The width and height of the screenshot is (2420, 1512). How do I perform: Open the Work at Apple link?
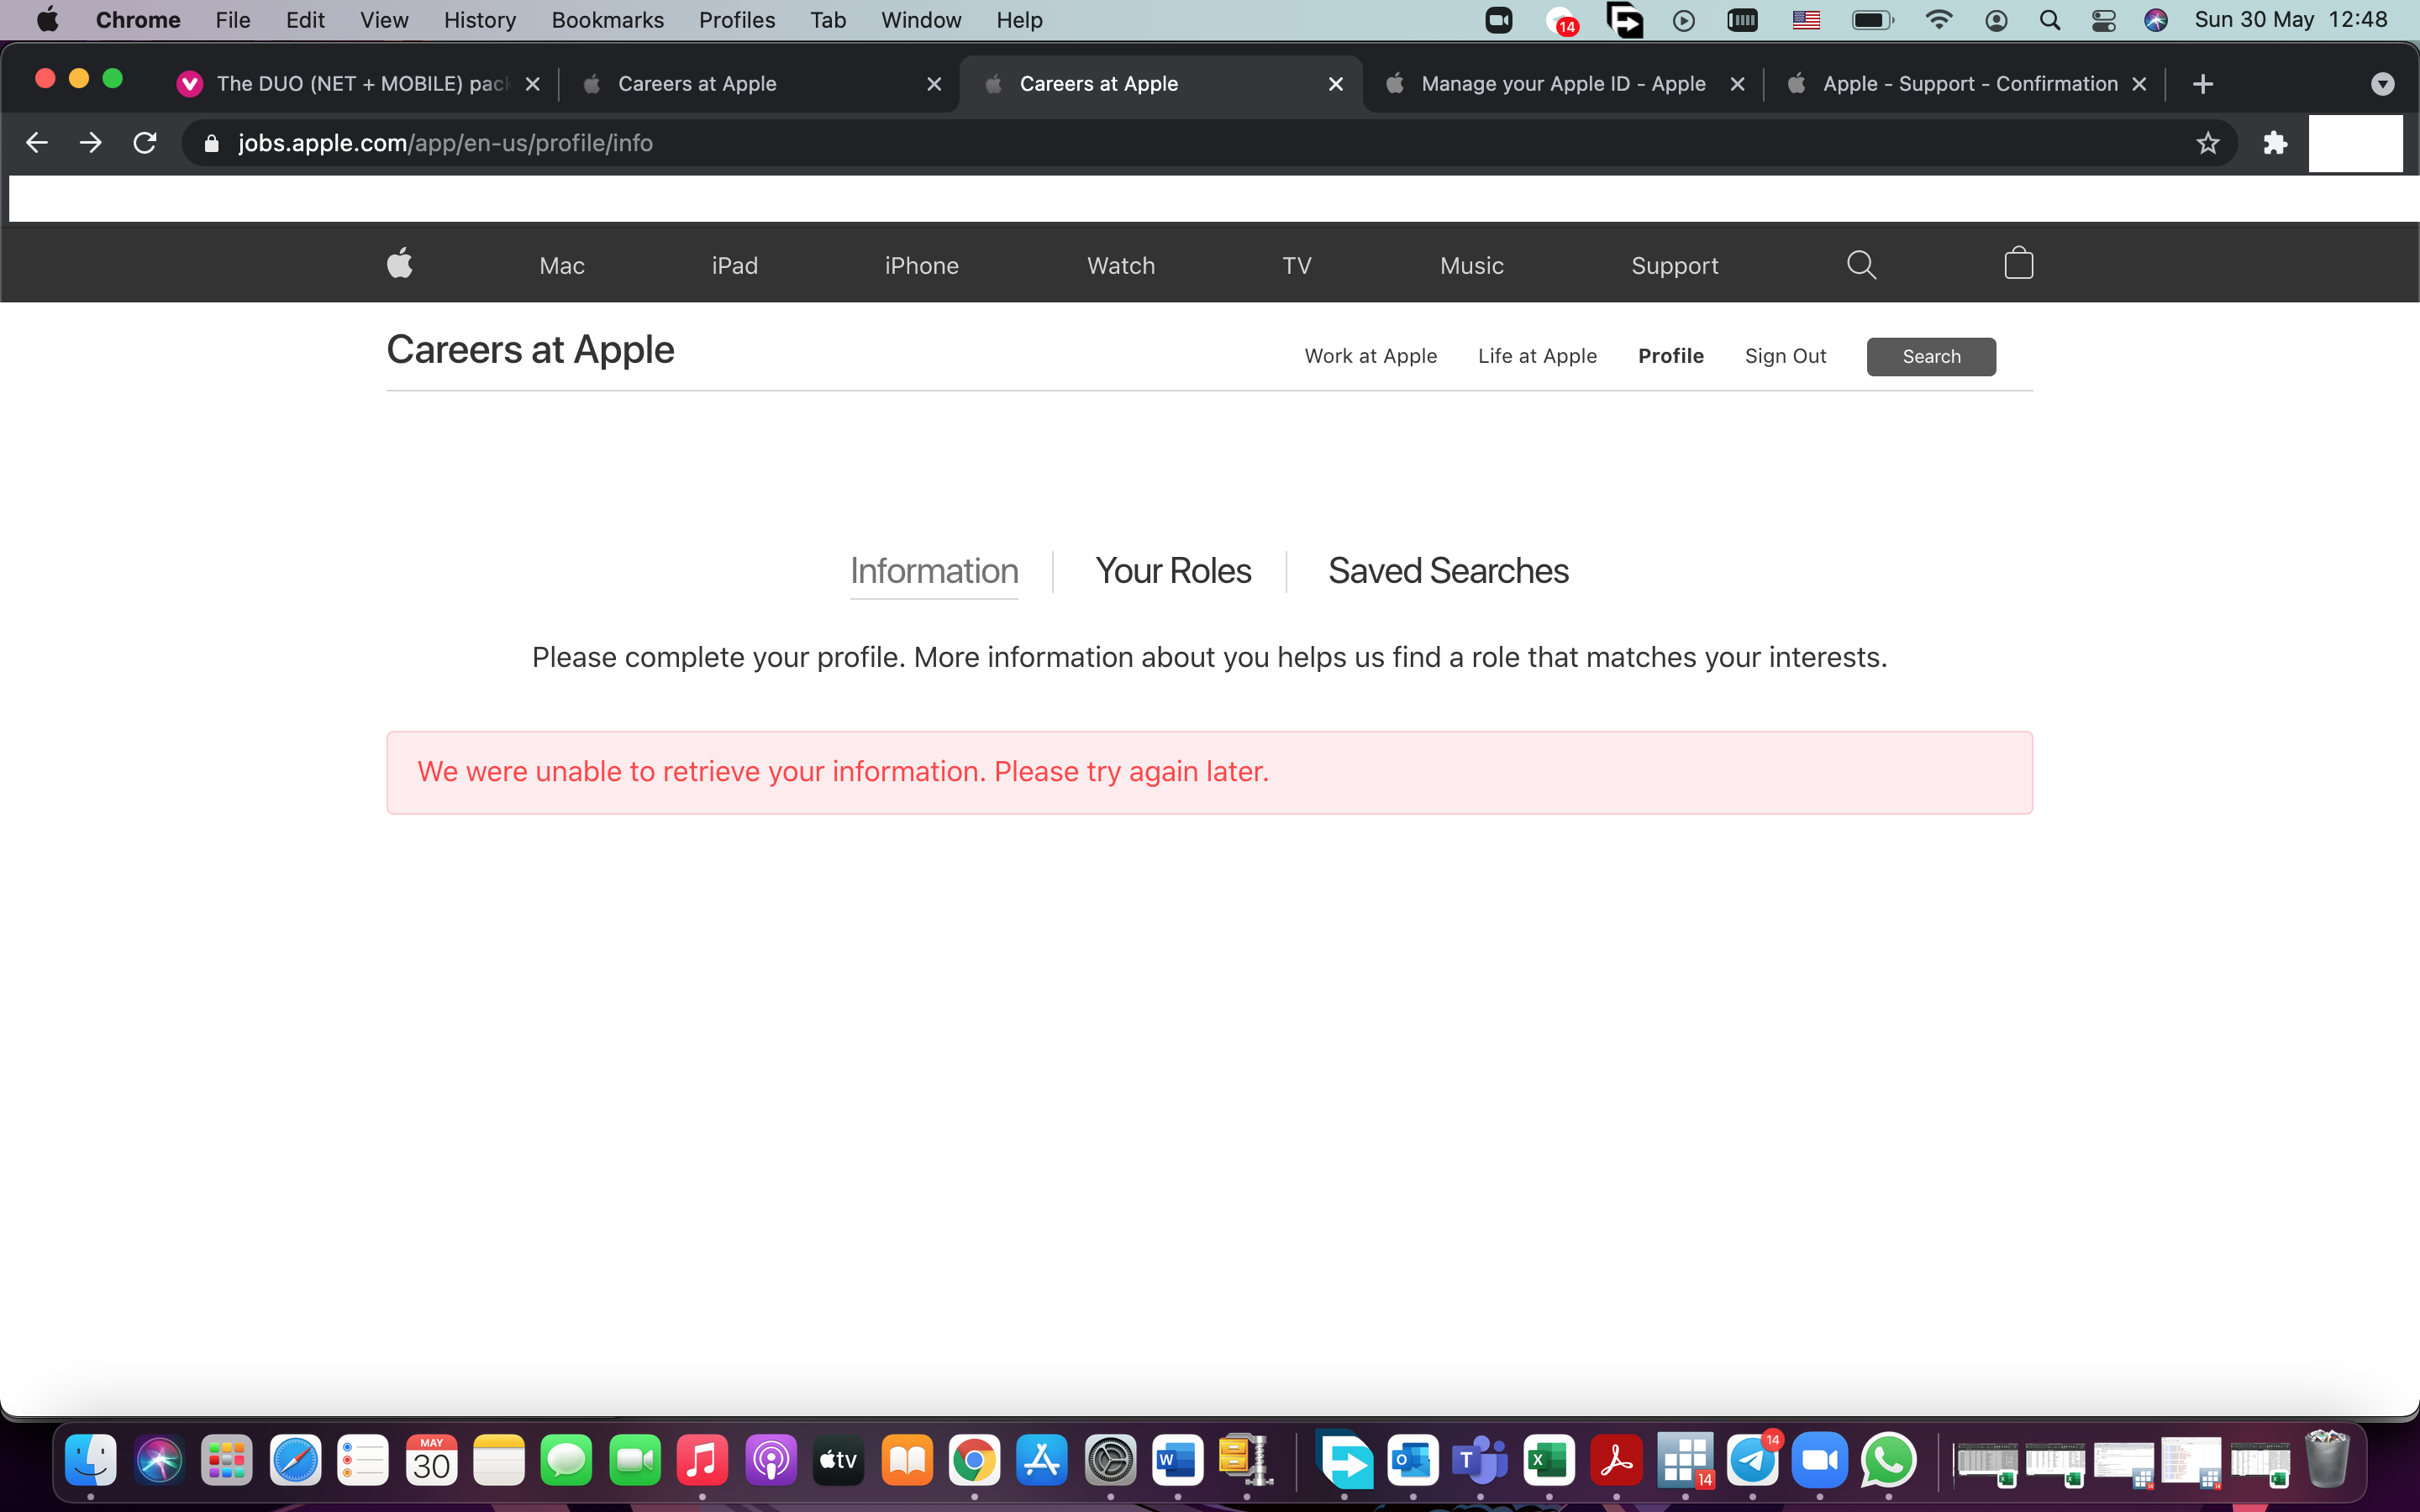(1370, 356)
